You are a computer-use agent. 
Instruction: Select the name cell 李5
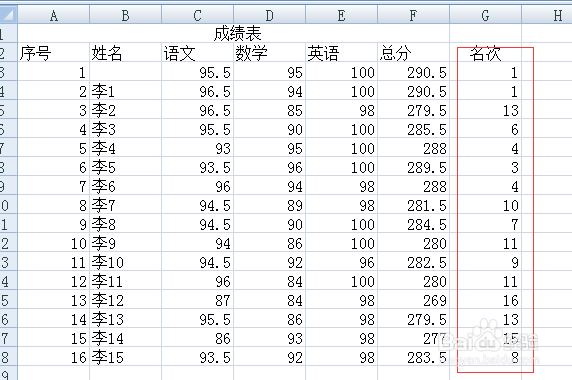coord(125,167)
